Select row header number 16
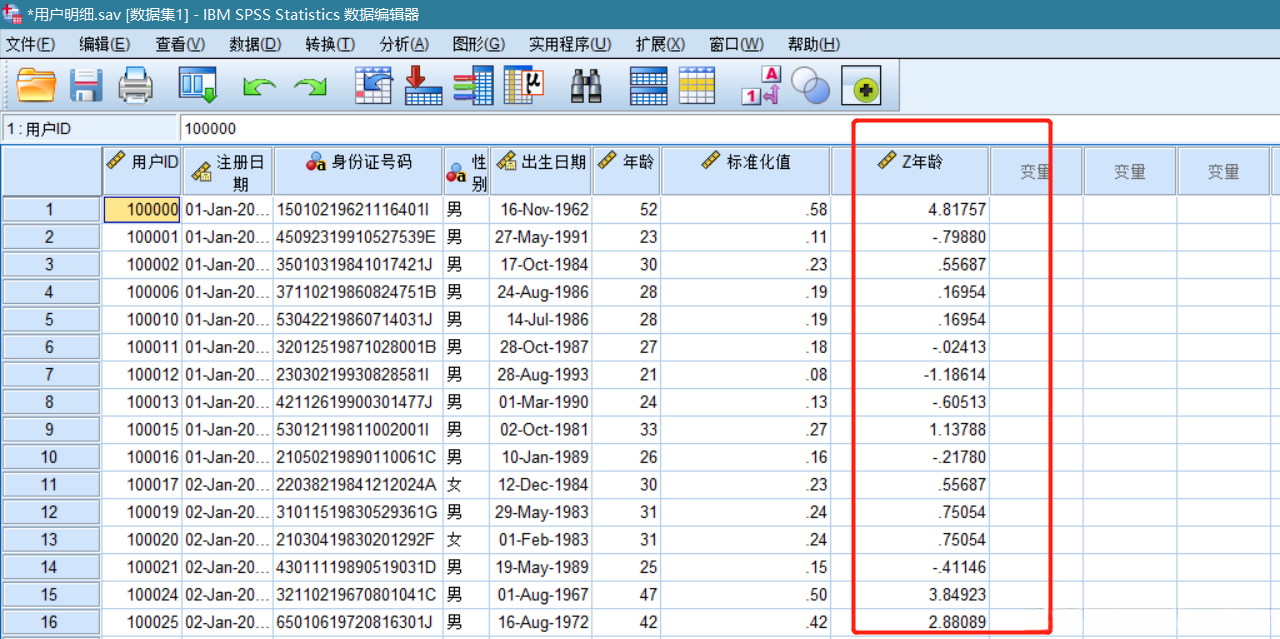 [51, 622]
